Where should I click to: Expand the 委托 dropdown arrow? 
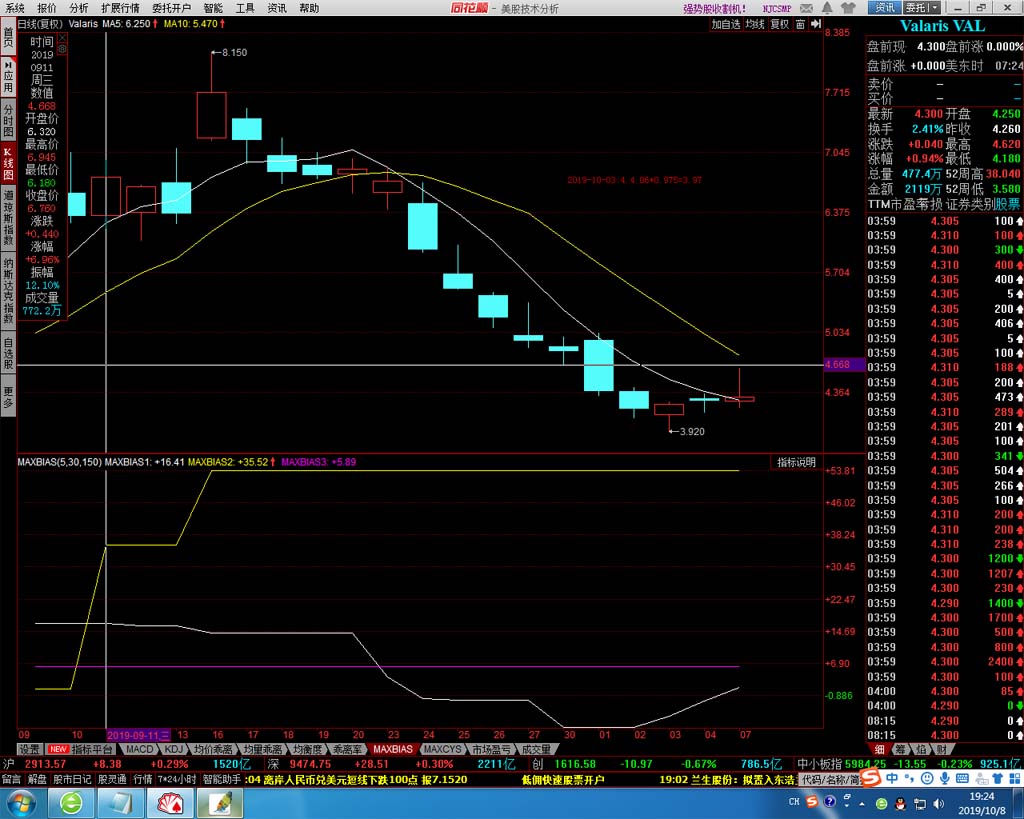coord(935,8)
